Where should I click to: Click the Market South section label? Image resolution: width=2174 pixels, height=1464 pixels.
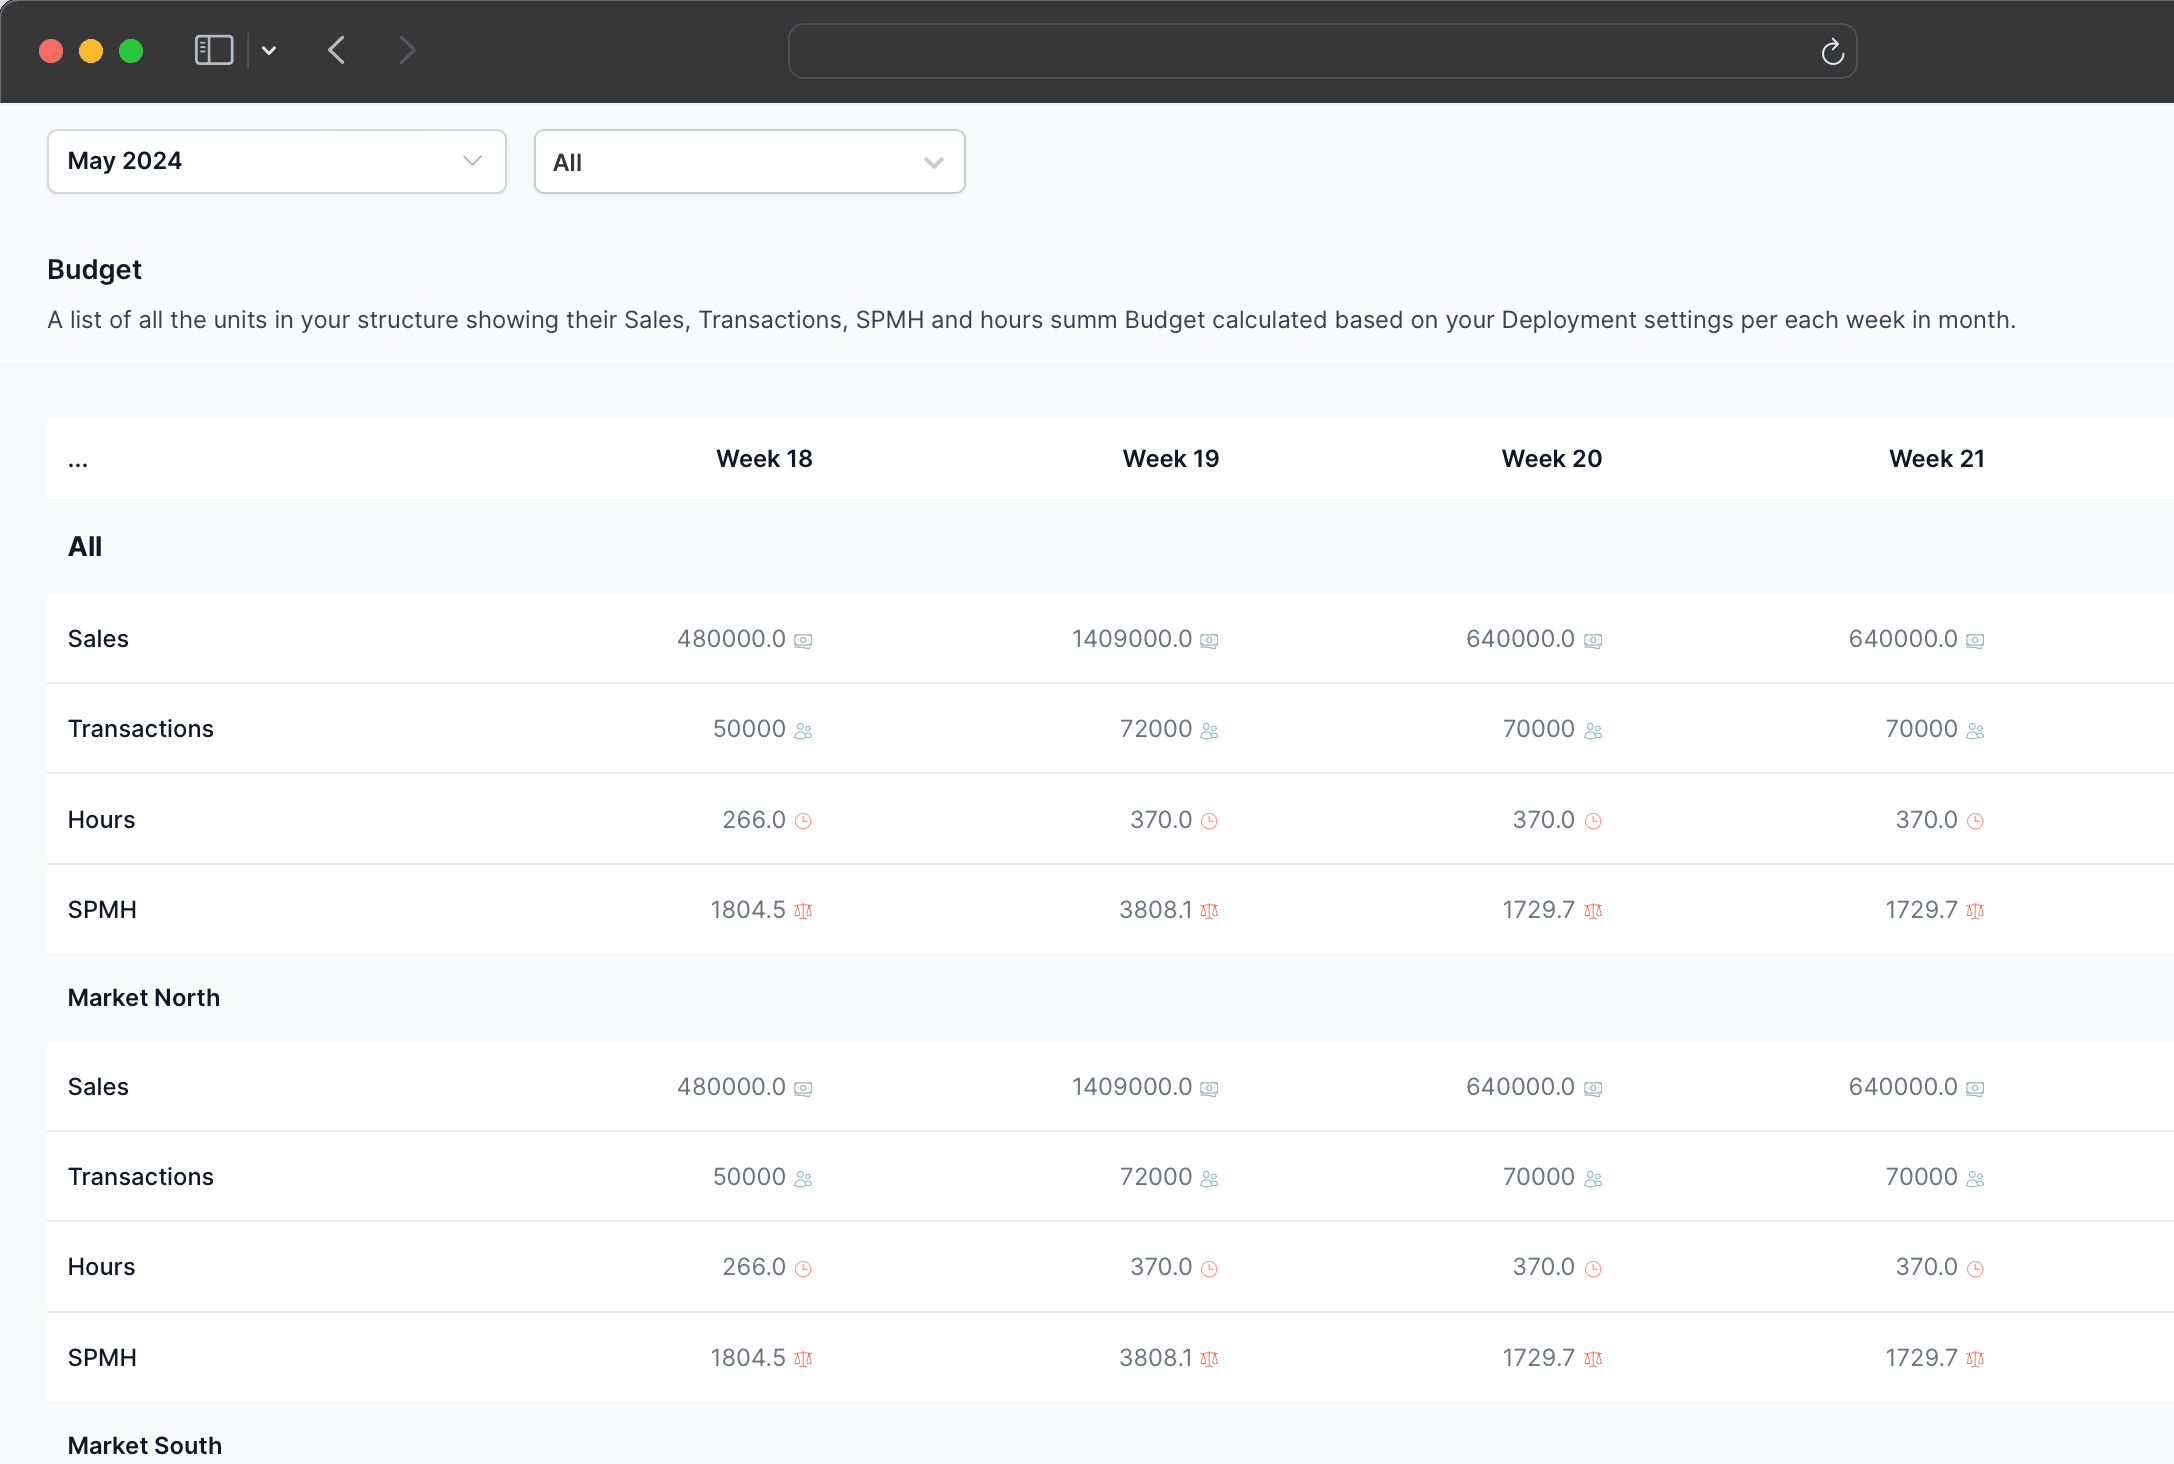point(145,1445)
